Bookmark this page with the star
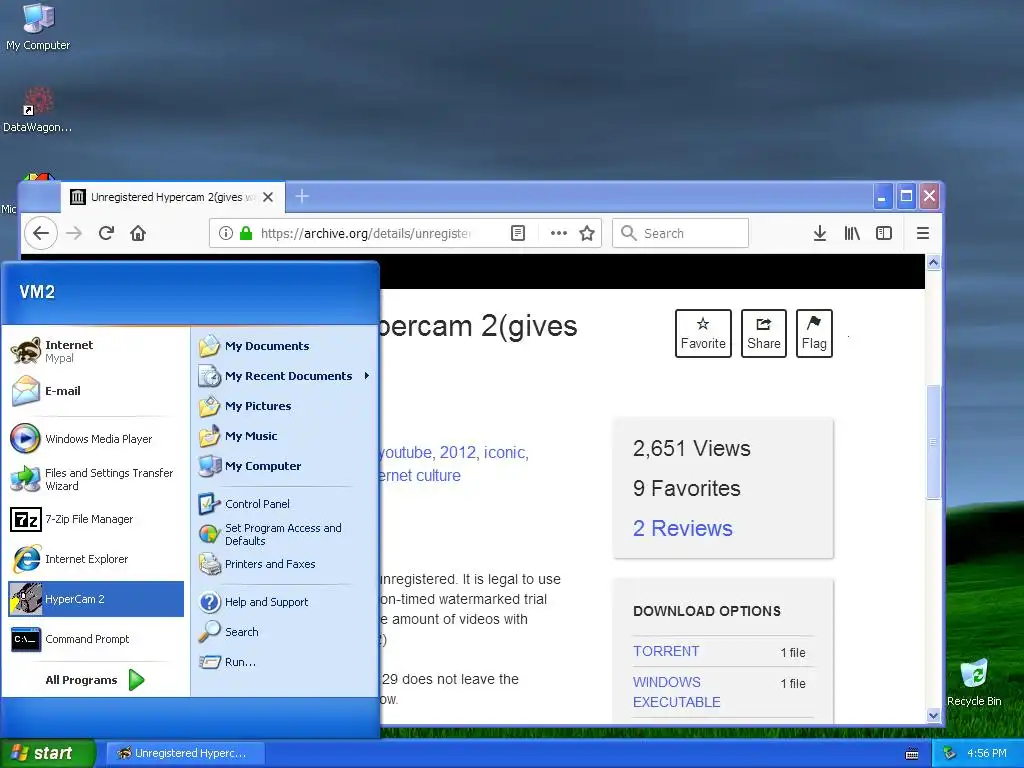This screenshot has width=1024, height=768. tap(587, 233)
